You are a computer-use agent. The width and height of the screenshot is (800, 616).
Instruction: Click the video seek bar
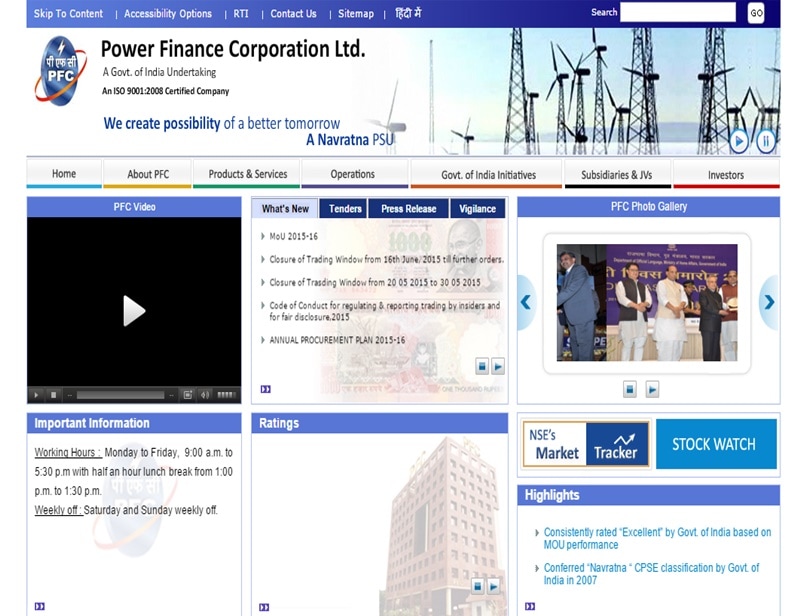tap(120, 395)
